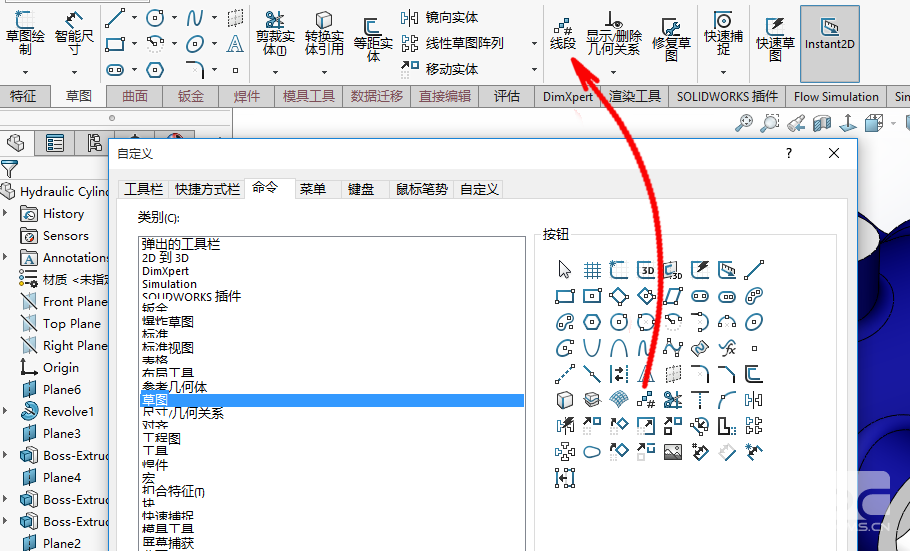The height and width of the screenshot is (551, 910).
Task: Open the Flow Simulation ribbon tab
Action: [836, 96]
